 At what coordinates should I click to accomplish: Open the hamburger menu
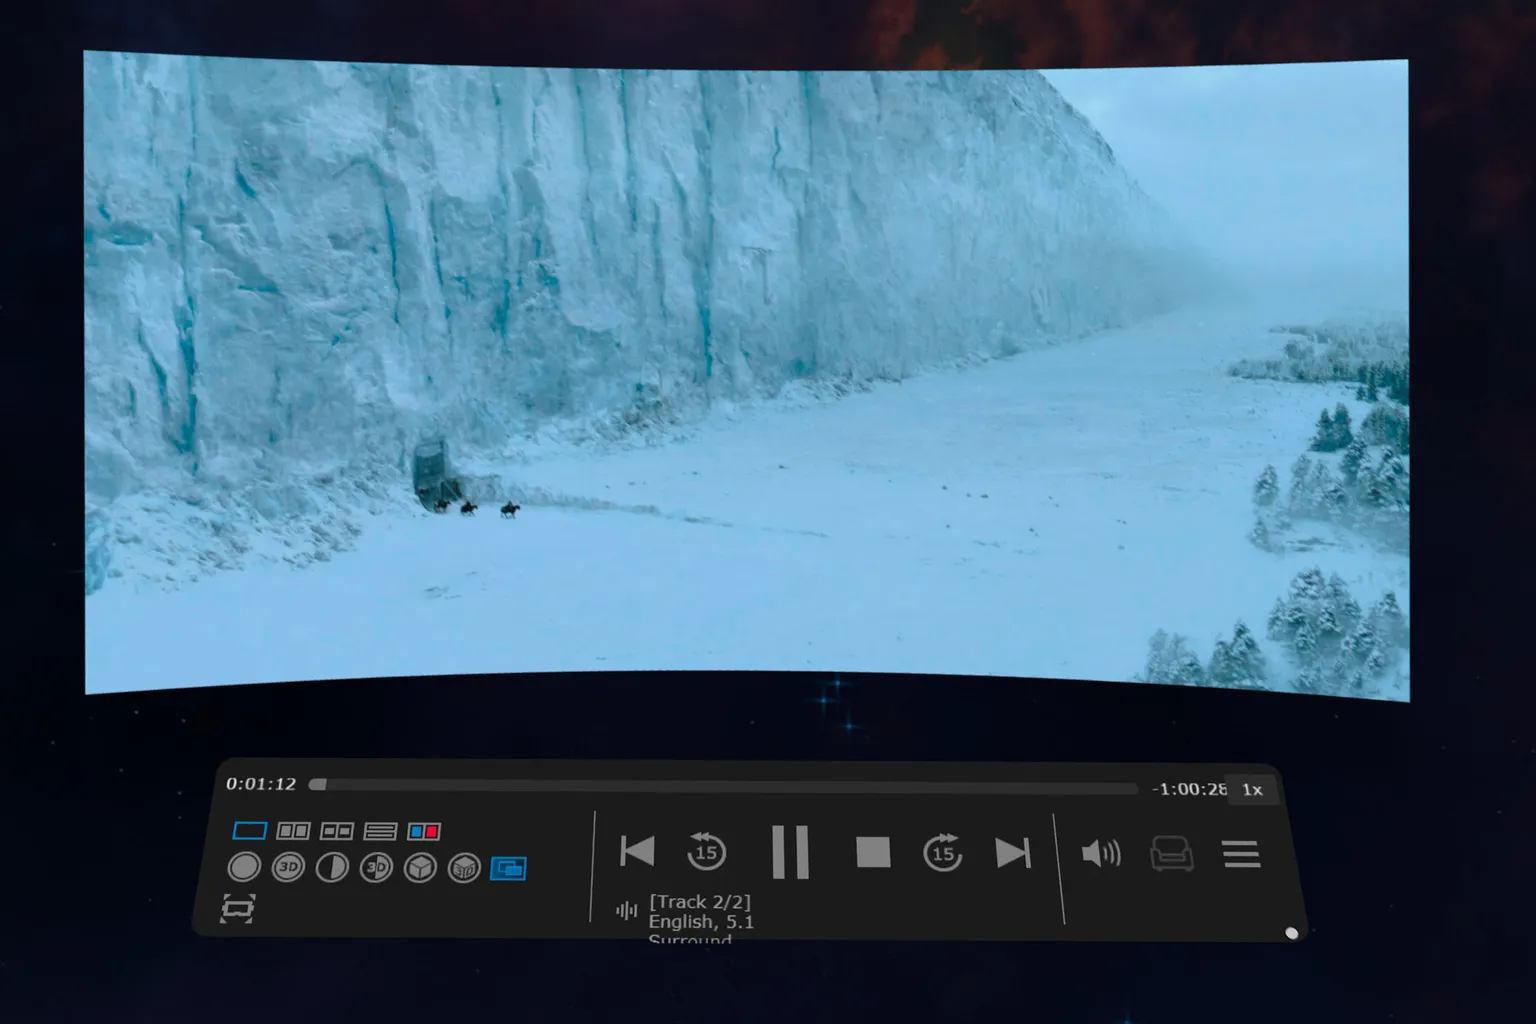tap(1241, 854)
